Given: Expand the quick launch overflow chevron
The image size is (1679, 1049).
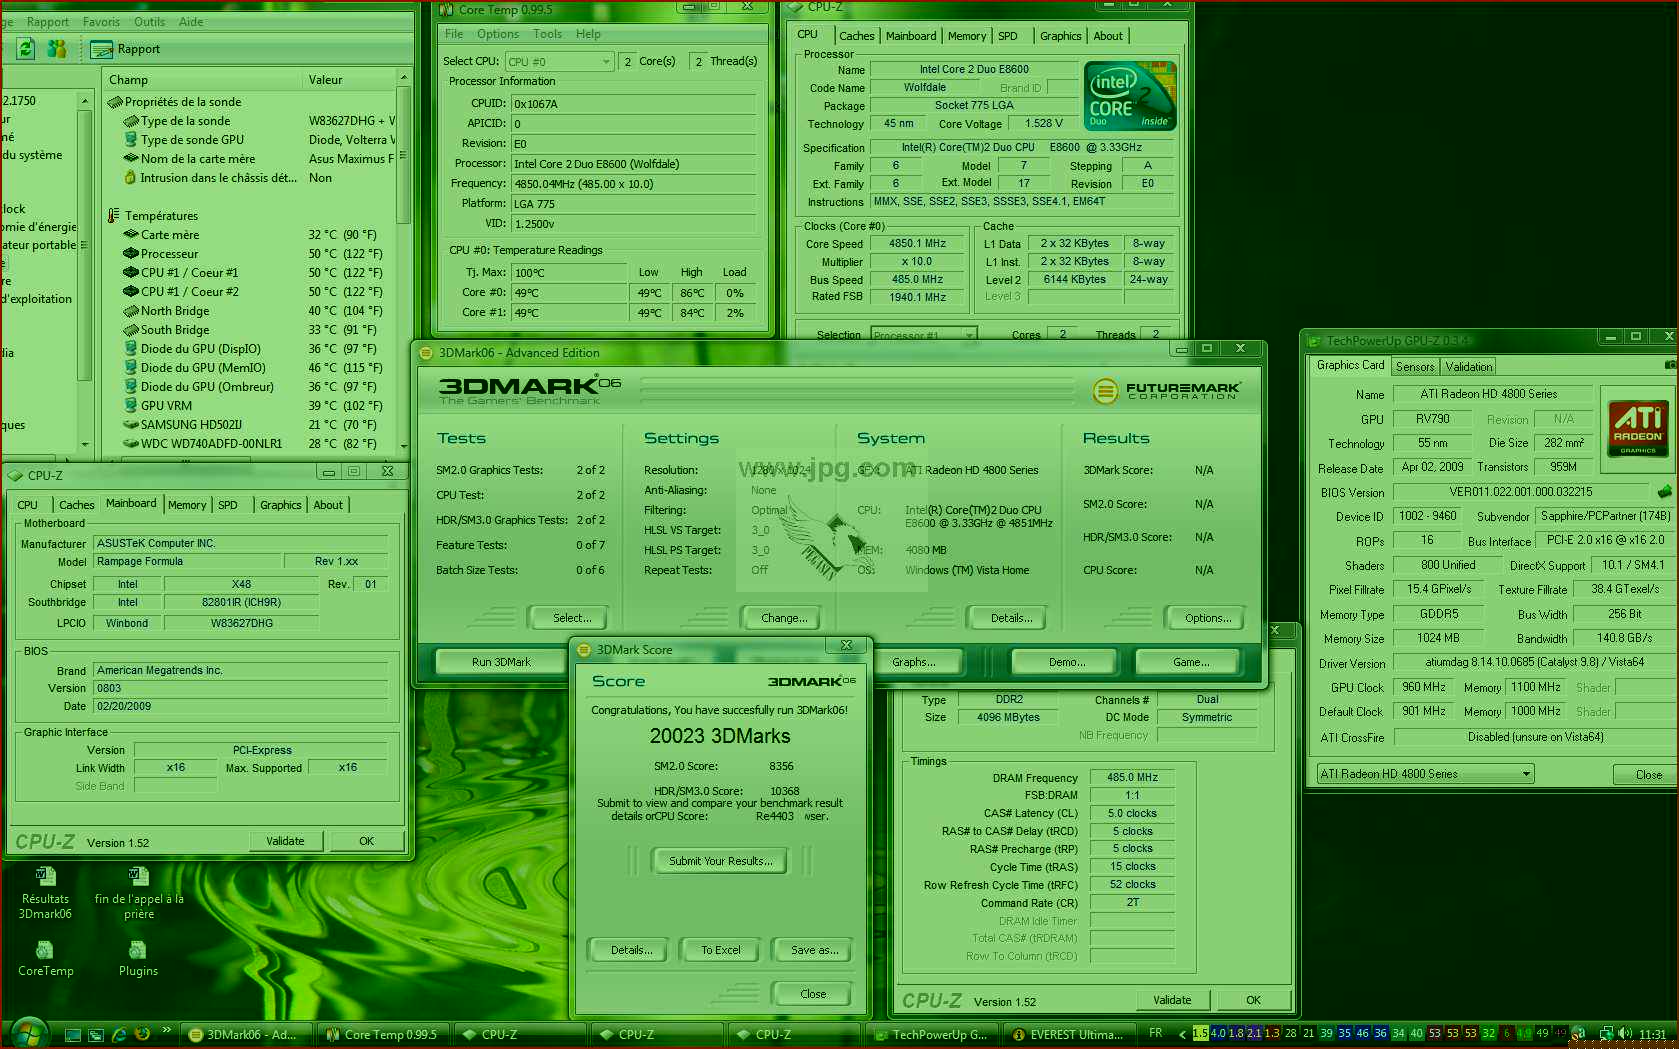Looking at the screenshot, I should pos(166,1031).
